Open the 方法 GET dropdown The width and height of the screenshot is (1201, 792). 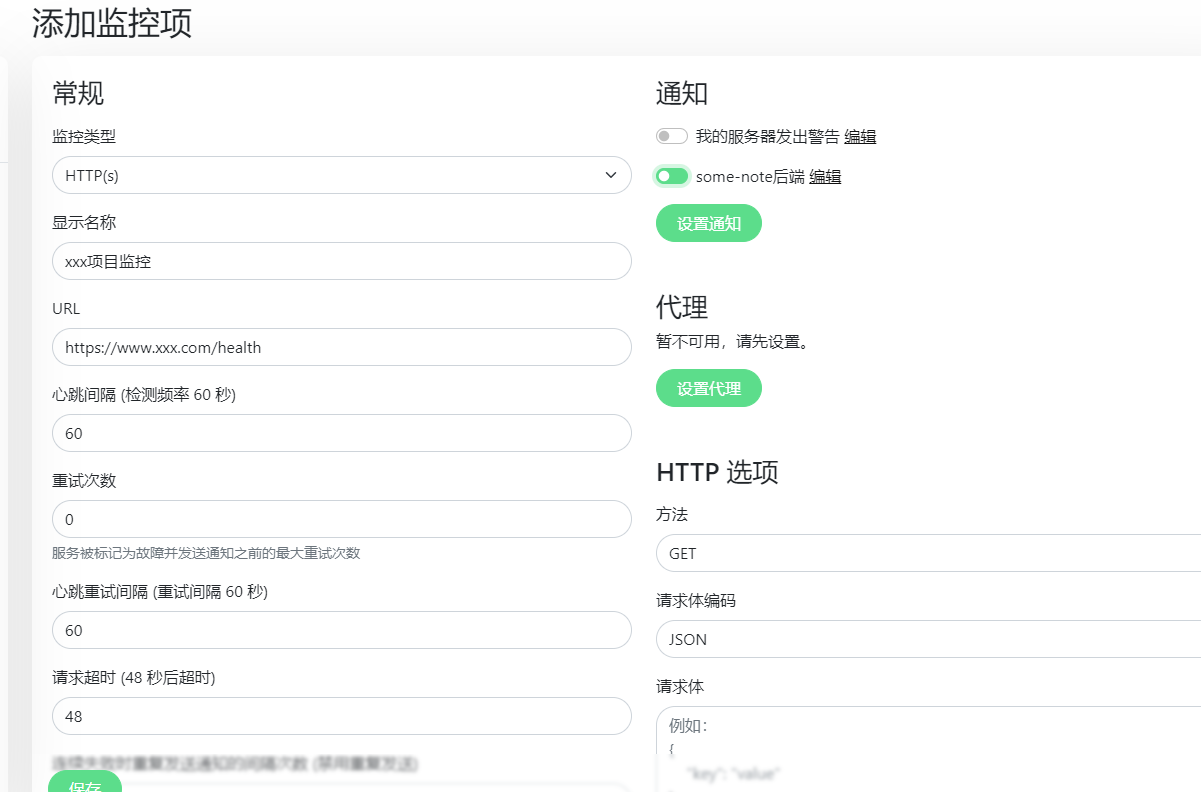point(928,553)
